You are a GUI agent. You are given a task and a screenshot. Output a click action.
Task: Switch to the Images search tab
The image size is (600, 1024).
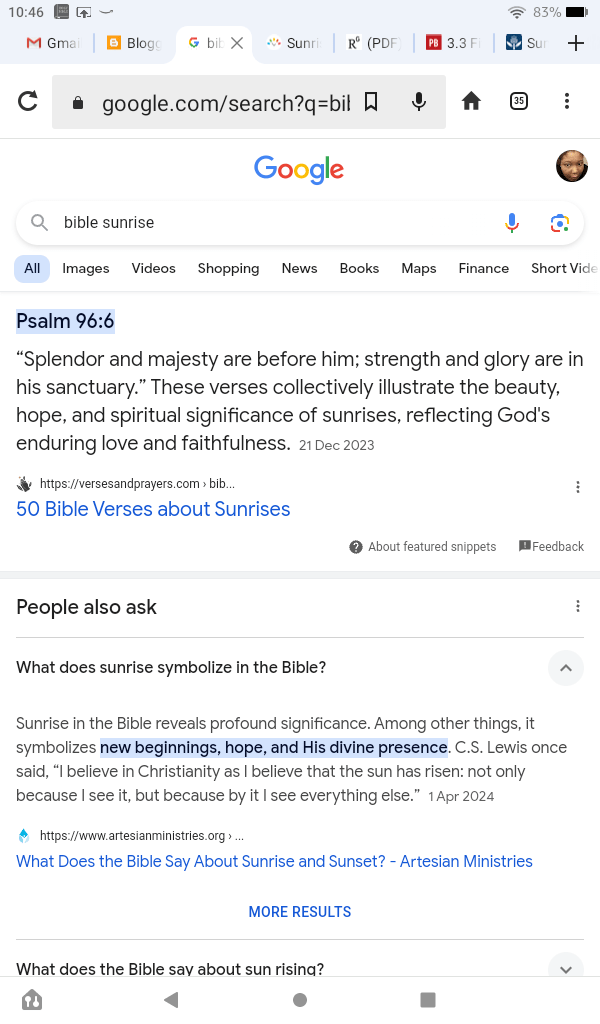(86, 268)
